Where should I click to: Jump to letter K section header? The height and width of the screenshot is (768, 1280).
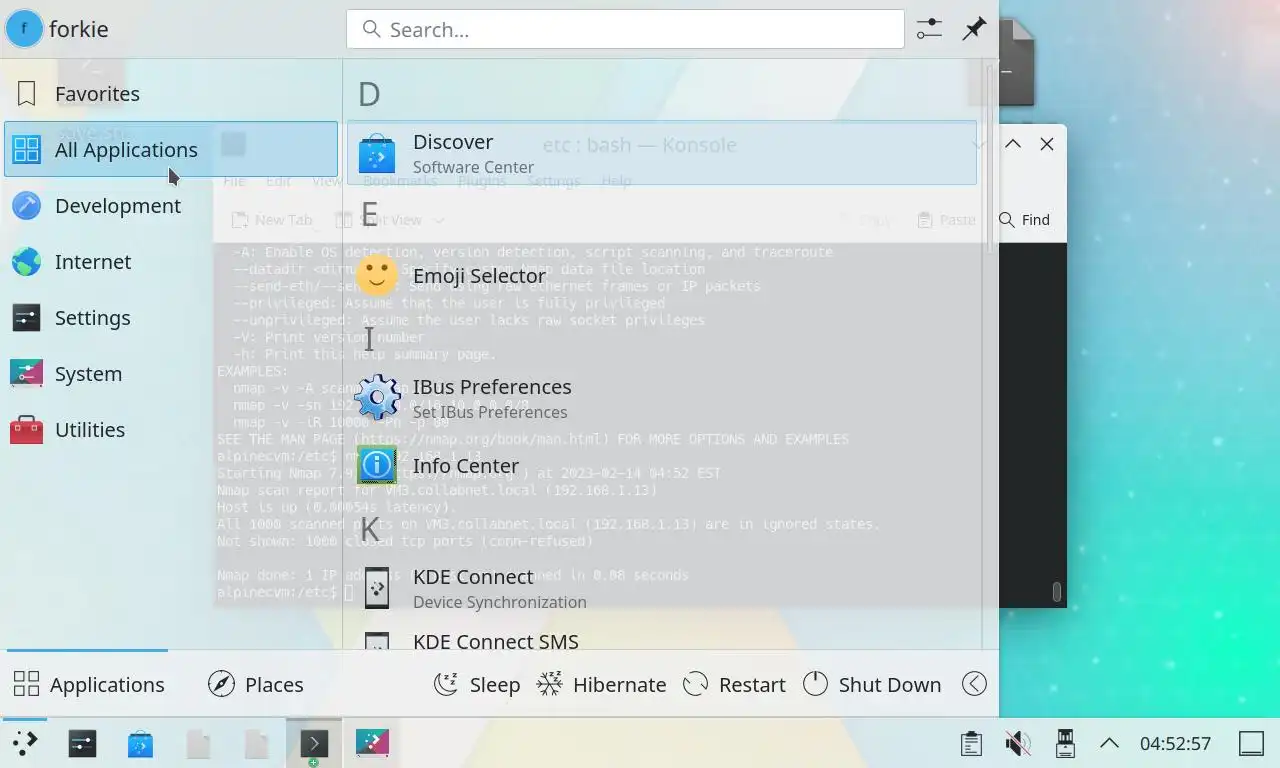coord(369,528)
